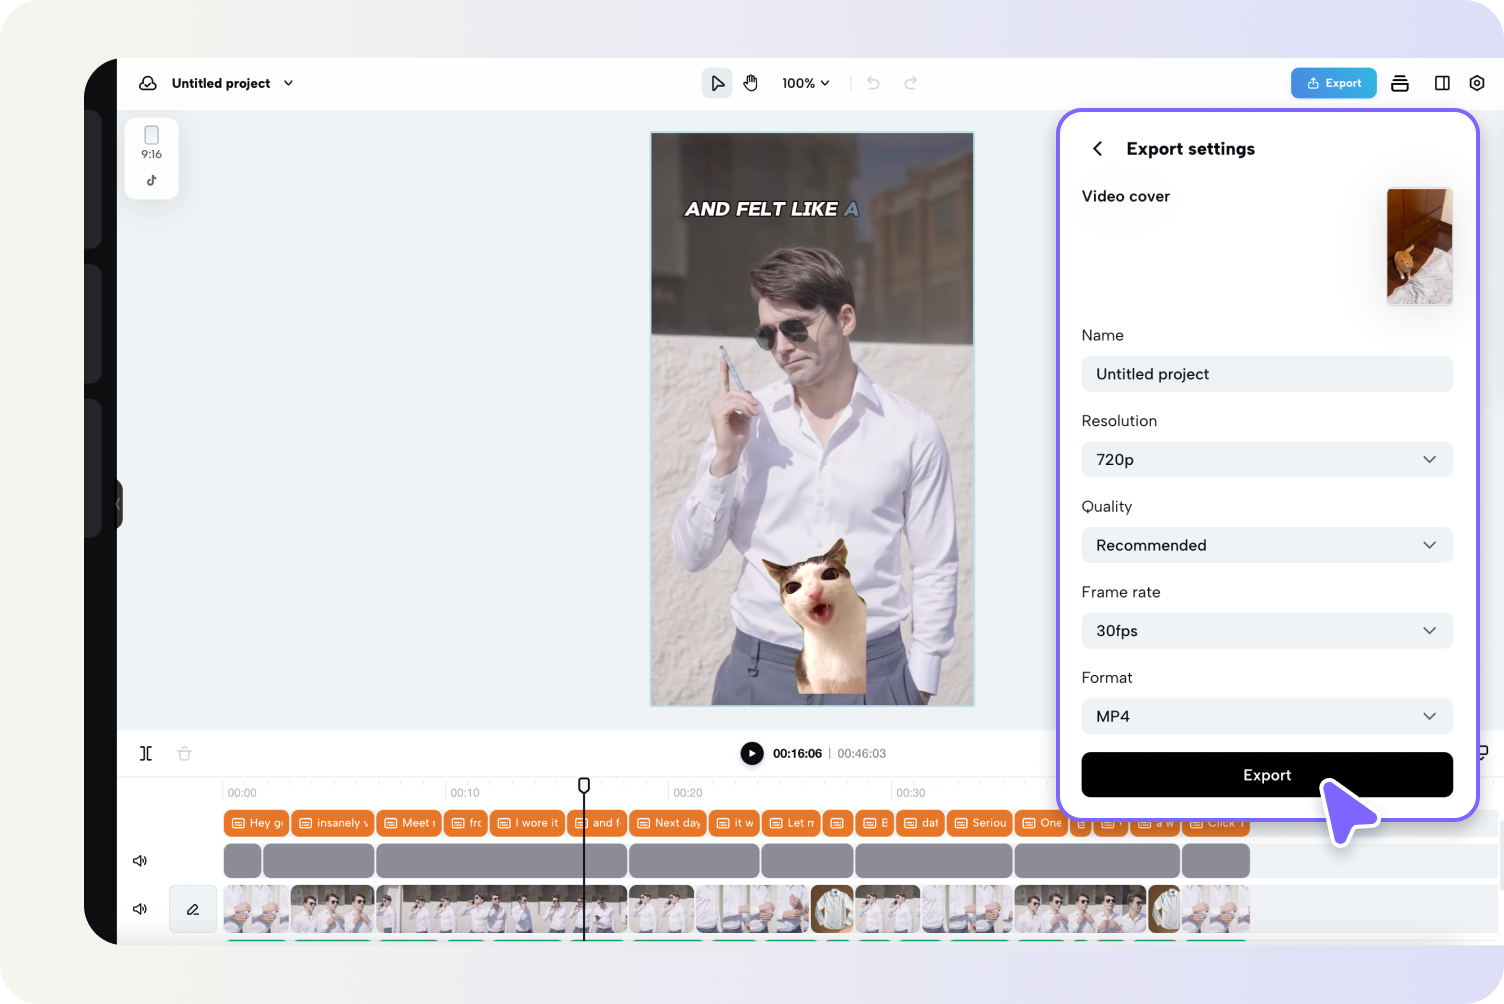Mute the first timeline track speaker icon
Image resolution: width=1504 pixels, height=1004 pixels.
click(140, 860)
